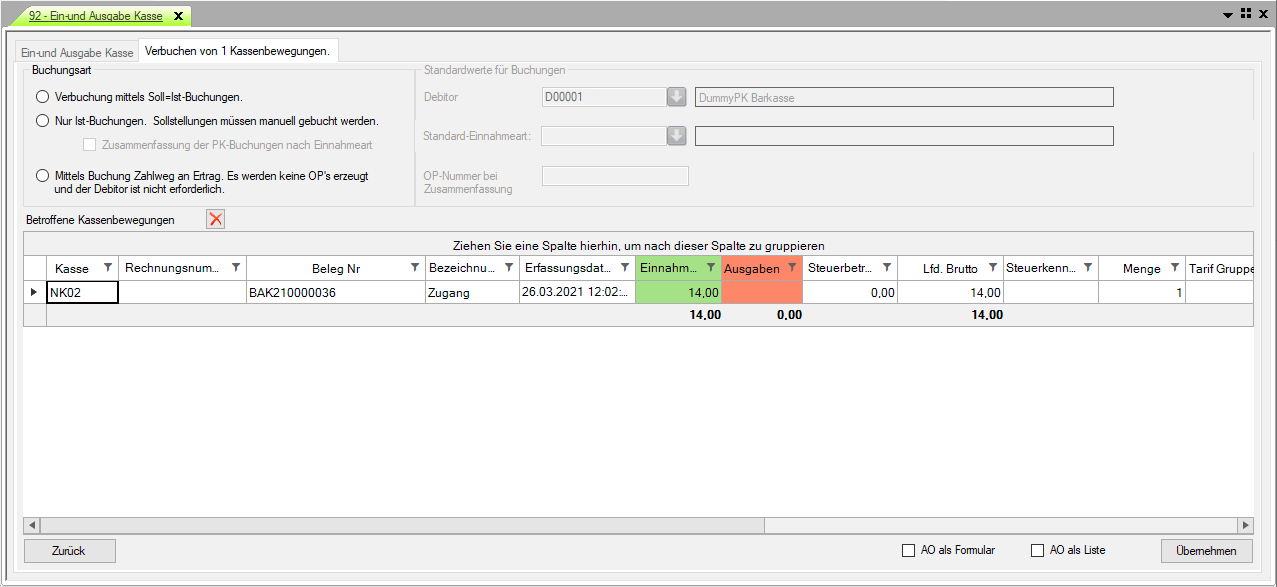Click filter icon in Kasse column header
Image resolution: width=1277 pixels, height=587 pixels.
click(x=108, y=268)
